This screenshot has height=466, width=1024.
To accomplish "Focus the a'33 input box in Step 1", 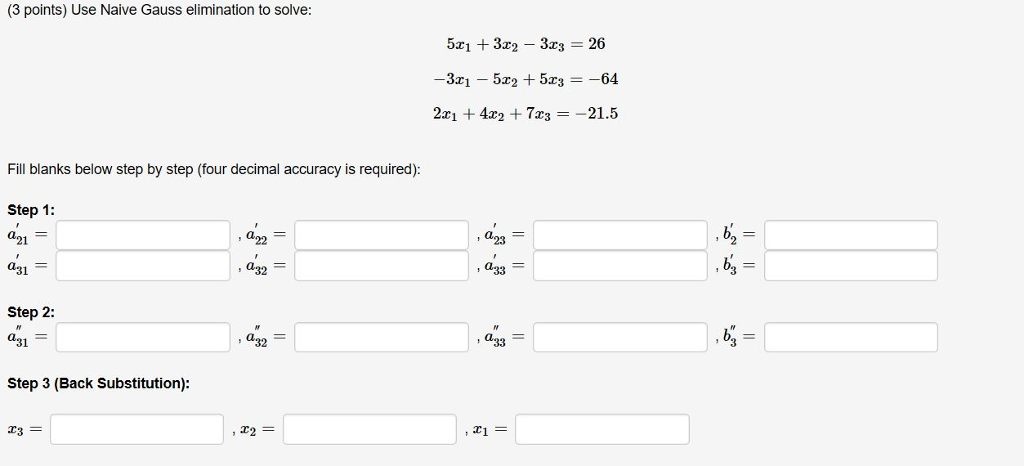I will (620, 266).
